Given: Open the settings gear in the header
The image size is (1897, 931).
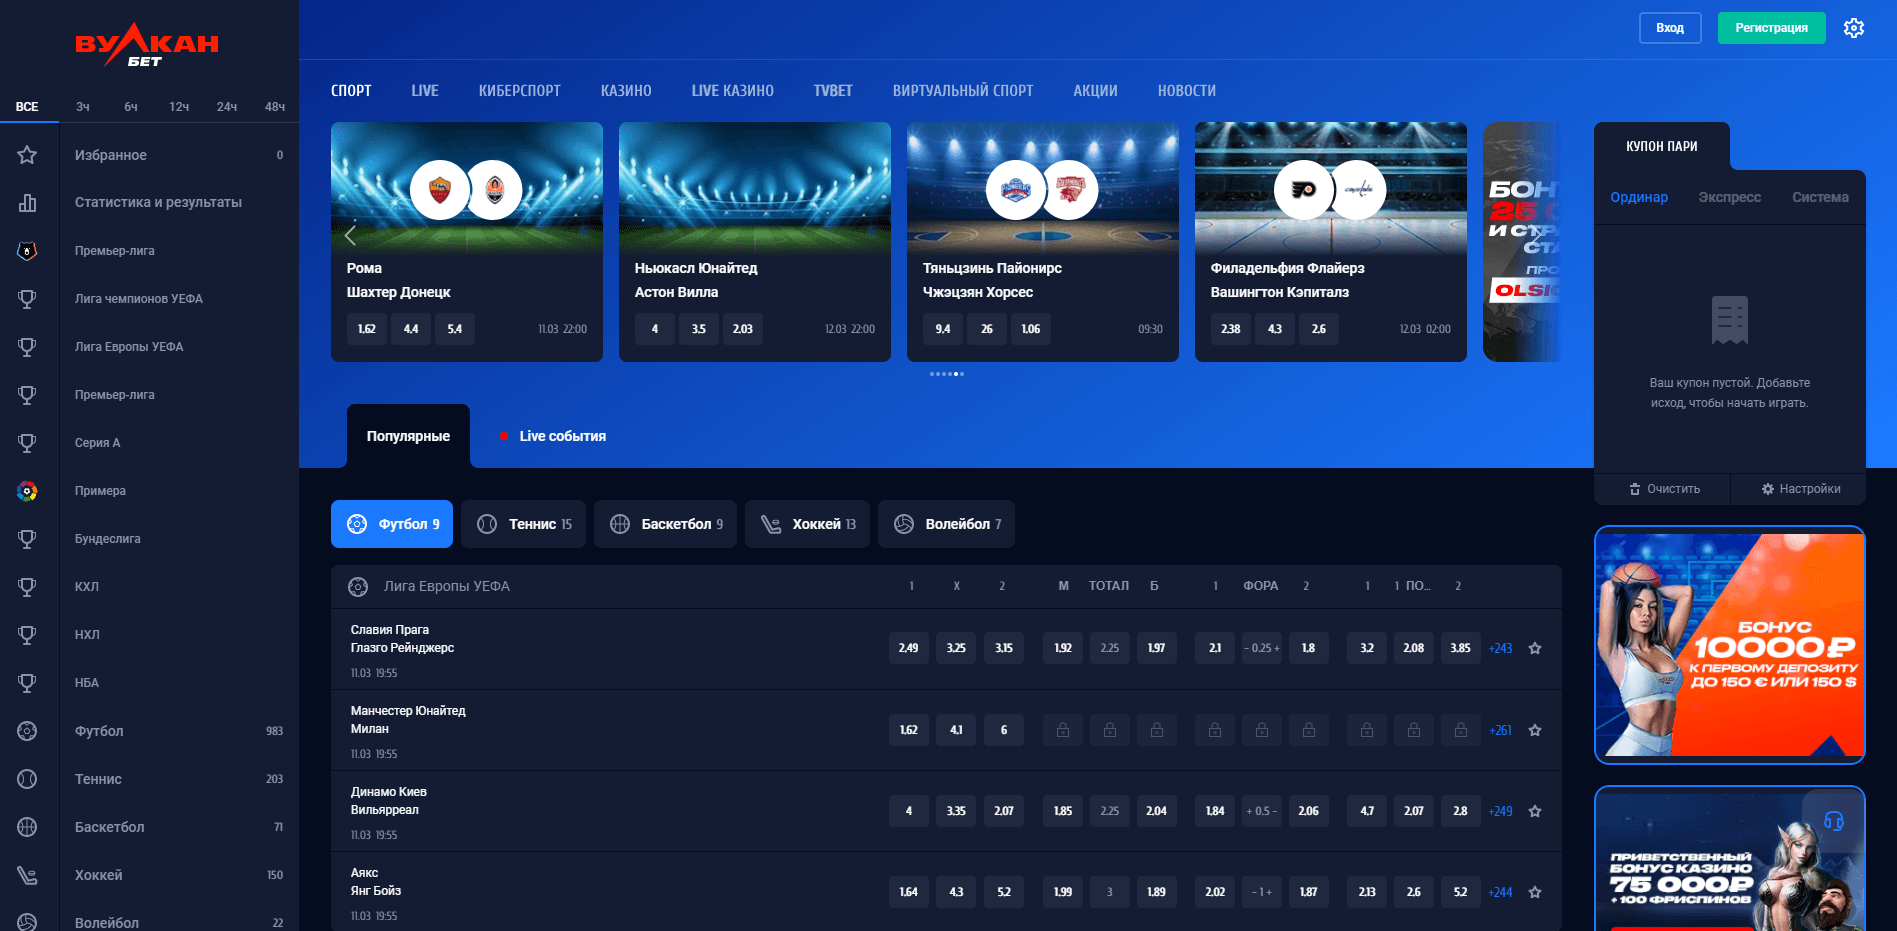Looking at the screenshot, I should tap(1853, 28).
